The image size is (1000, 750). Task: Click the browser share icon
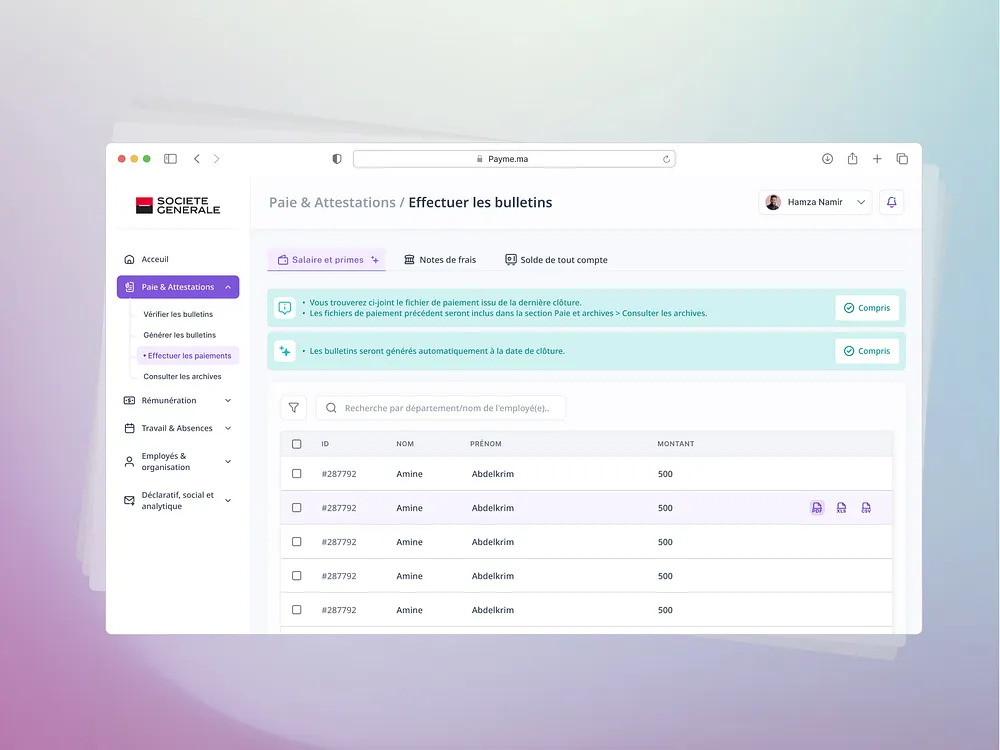tap(853, 158)
